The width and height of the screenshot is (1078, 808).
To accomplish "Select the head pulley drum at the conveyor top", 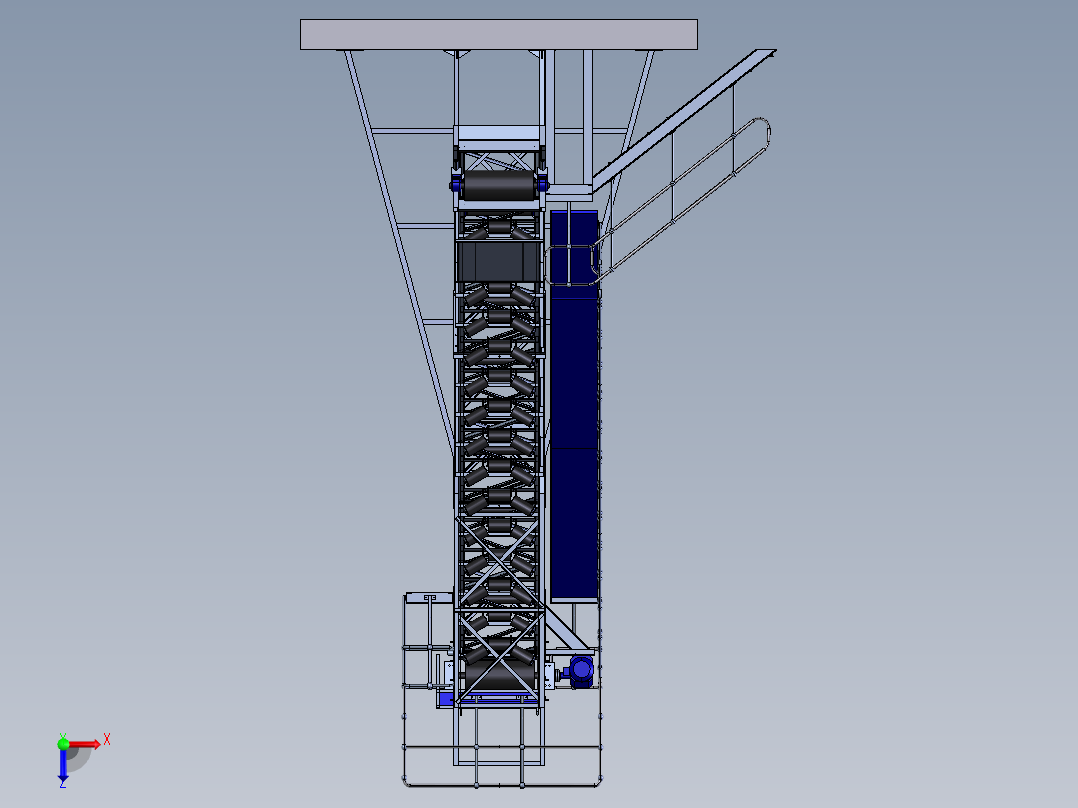I will coord(498,184).
